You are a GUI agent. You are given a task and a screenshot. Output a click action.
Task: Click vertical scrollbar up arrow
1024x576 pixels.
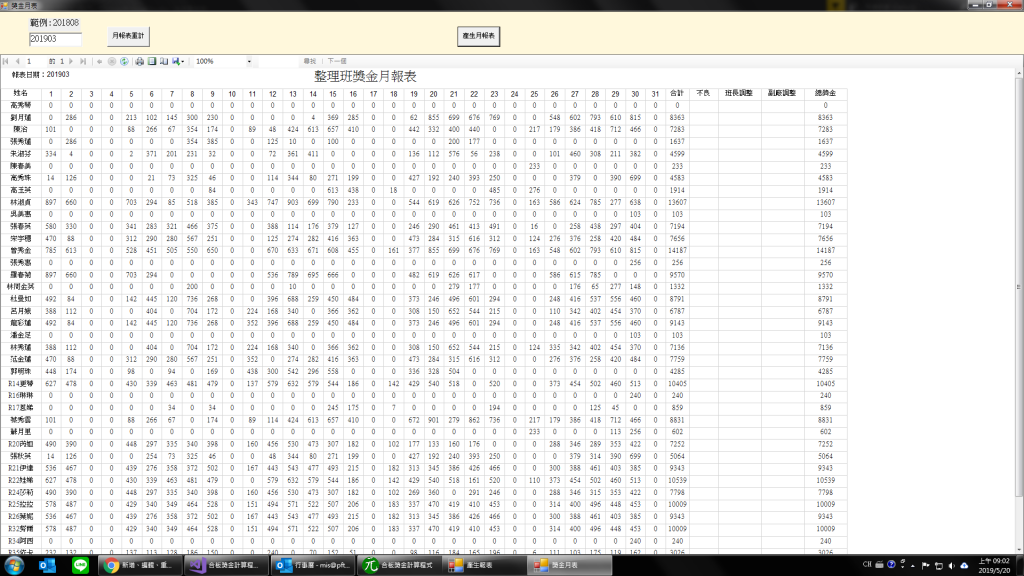coord(1019,74)
